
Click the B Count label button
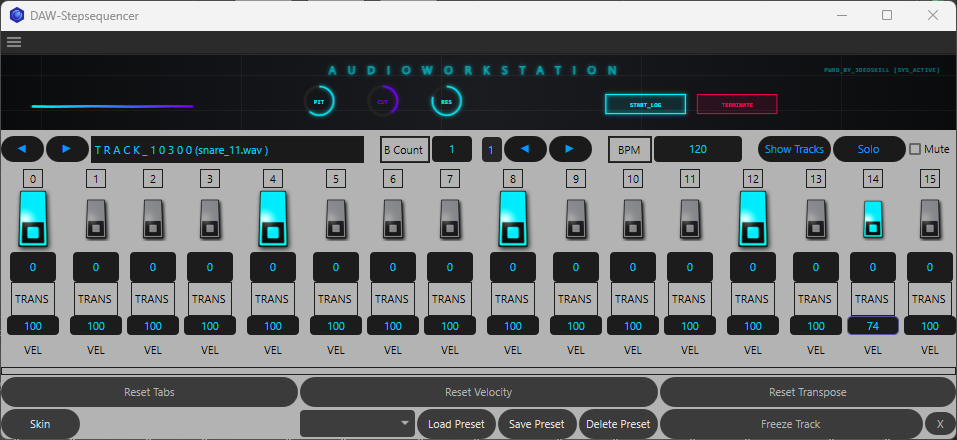click(x=404, y=150)
